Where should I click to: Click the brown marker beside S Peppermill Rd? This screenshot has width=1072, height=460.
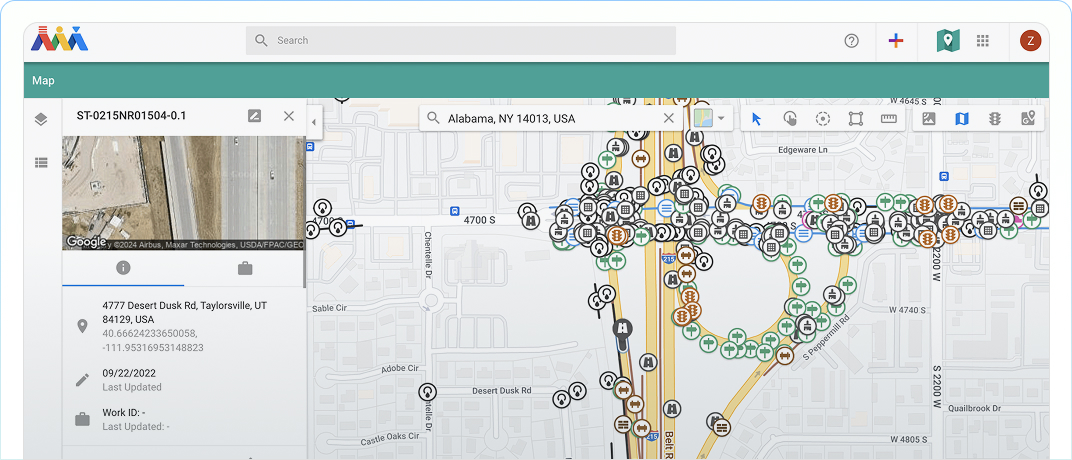coord(785,354)
